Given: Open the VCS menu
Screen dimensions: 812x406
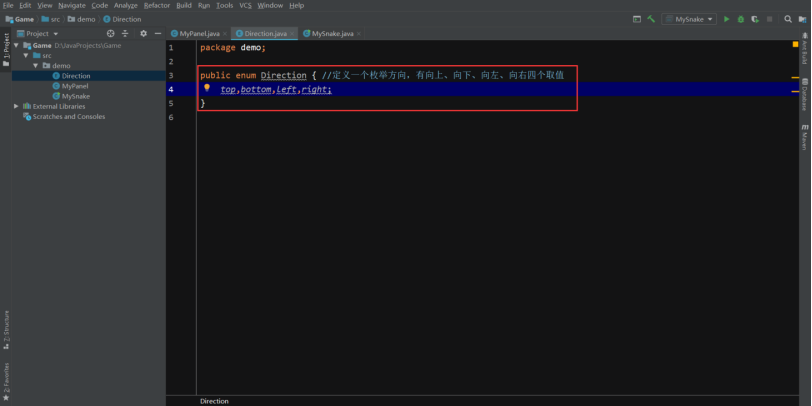Looking at the screenshot, I should click(x=245, y=5).
